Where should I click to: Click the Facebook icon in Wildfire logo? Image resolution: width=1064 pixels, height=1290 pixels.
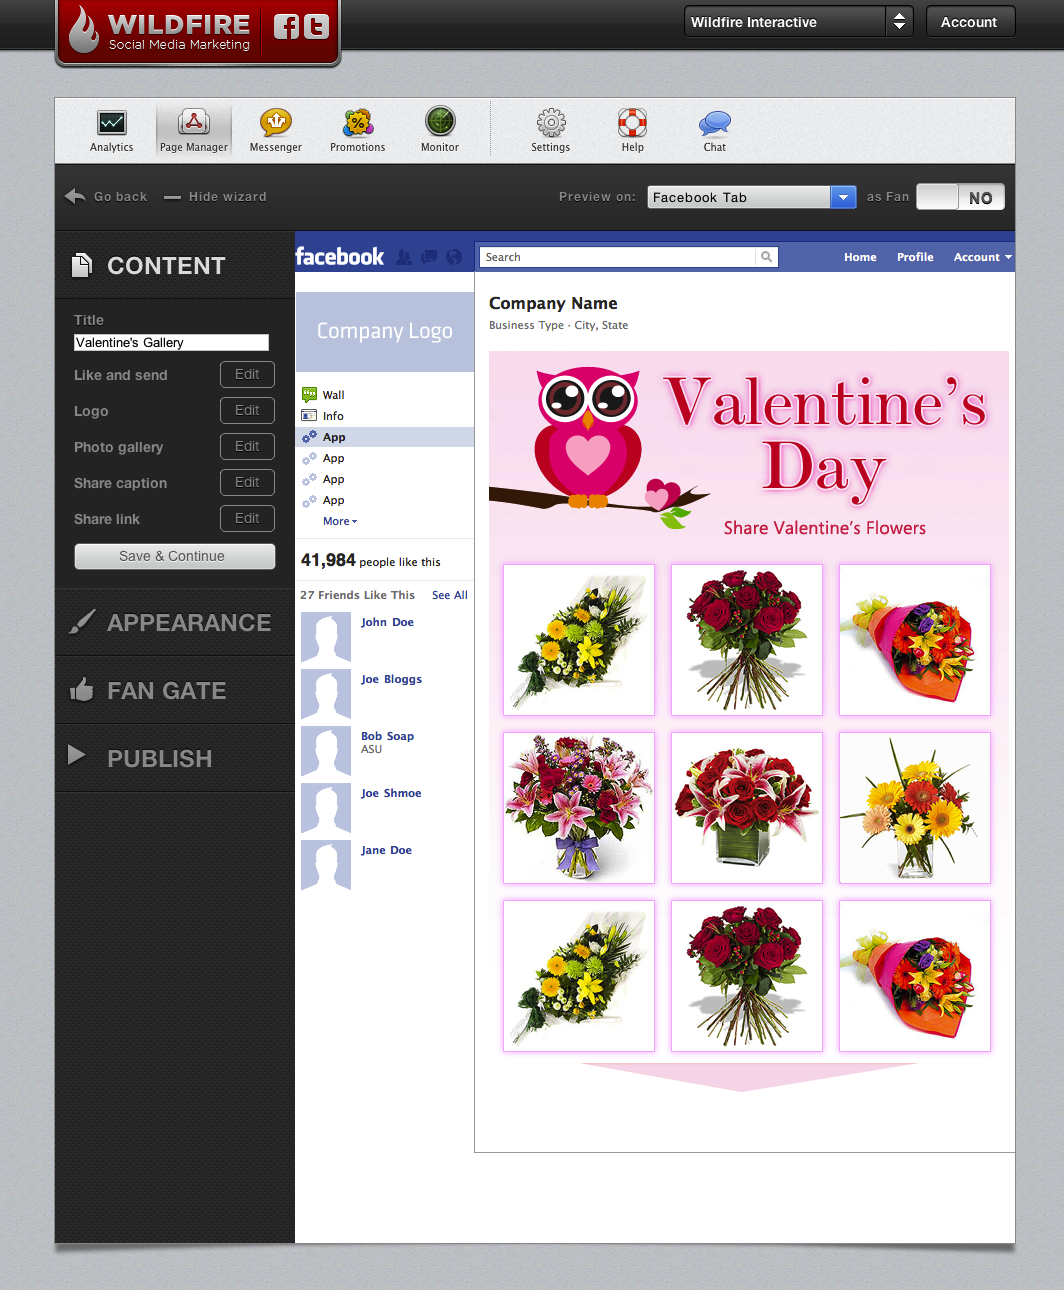(287, 27)
